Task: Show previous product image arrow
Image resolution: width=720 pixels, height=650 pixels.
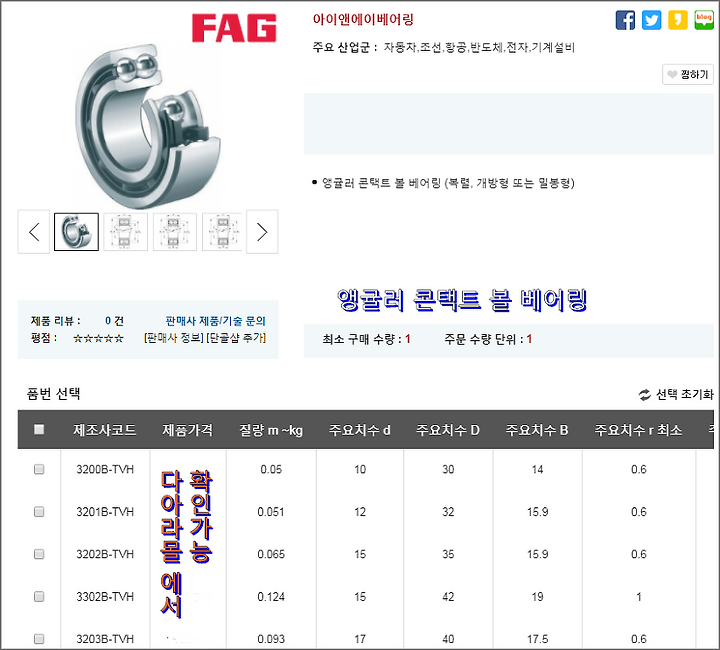Action: coord(34,232)
